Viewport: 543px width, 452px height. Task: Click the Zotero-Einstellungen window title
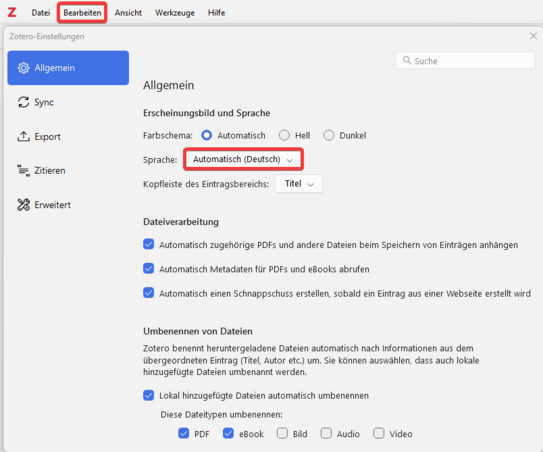click(x=47, y=36)
